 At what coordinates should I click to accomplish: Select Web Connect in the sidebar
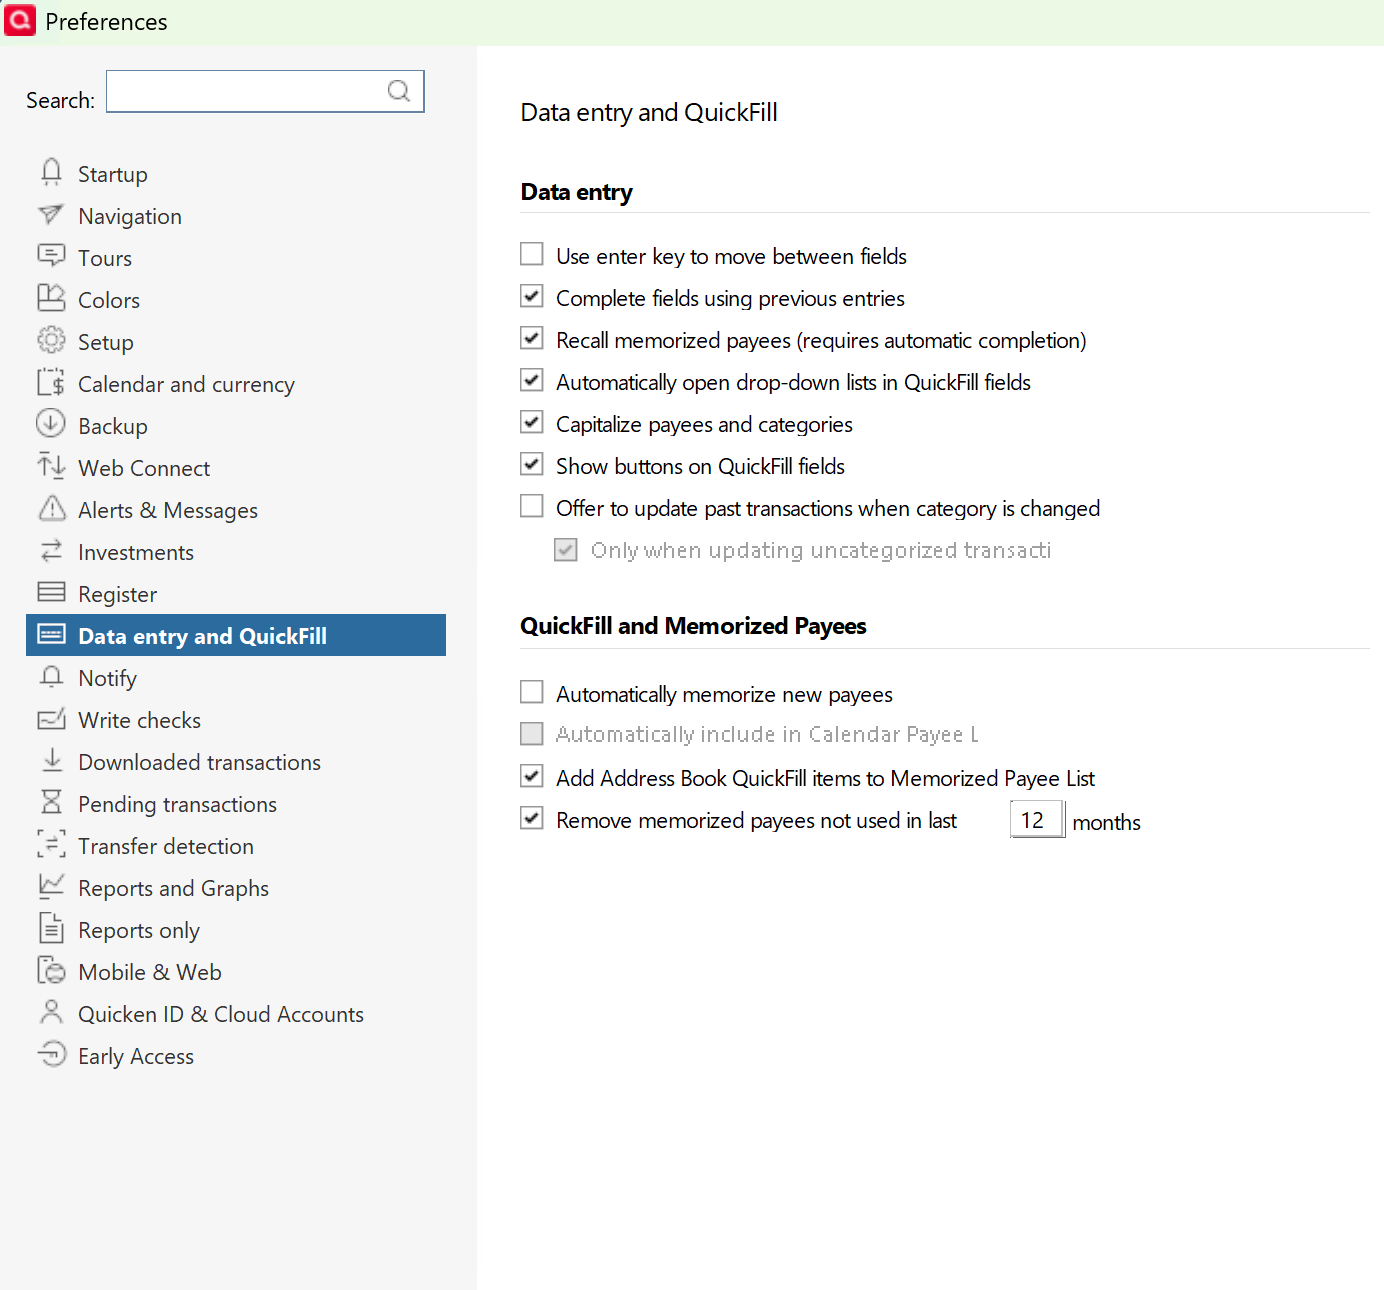[x=236, y=468]
